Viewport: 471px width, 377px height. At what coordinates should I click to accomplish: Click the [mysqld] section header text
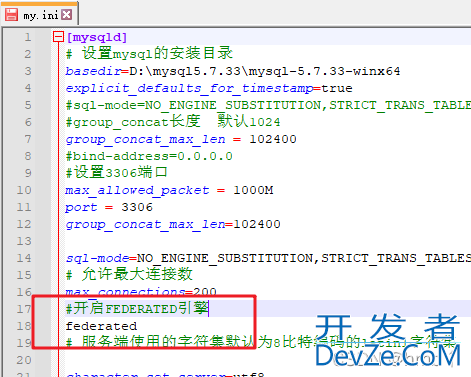[x=97, y=37]
